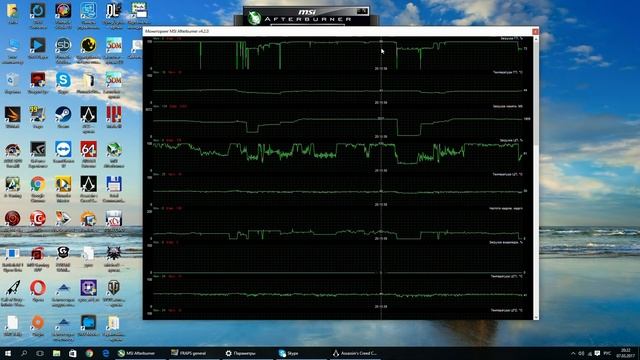Click the MSI Afterburner main window header
Viewport: 640px width, 360px height.
coord(307,16)
